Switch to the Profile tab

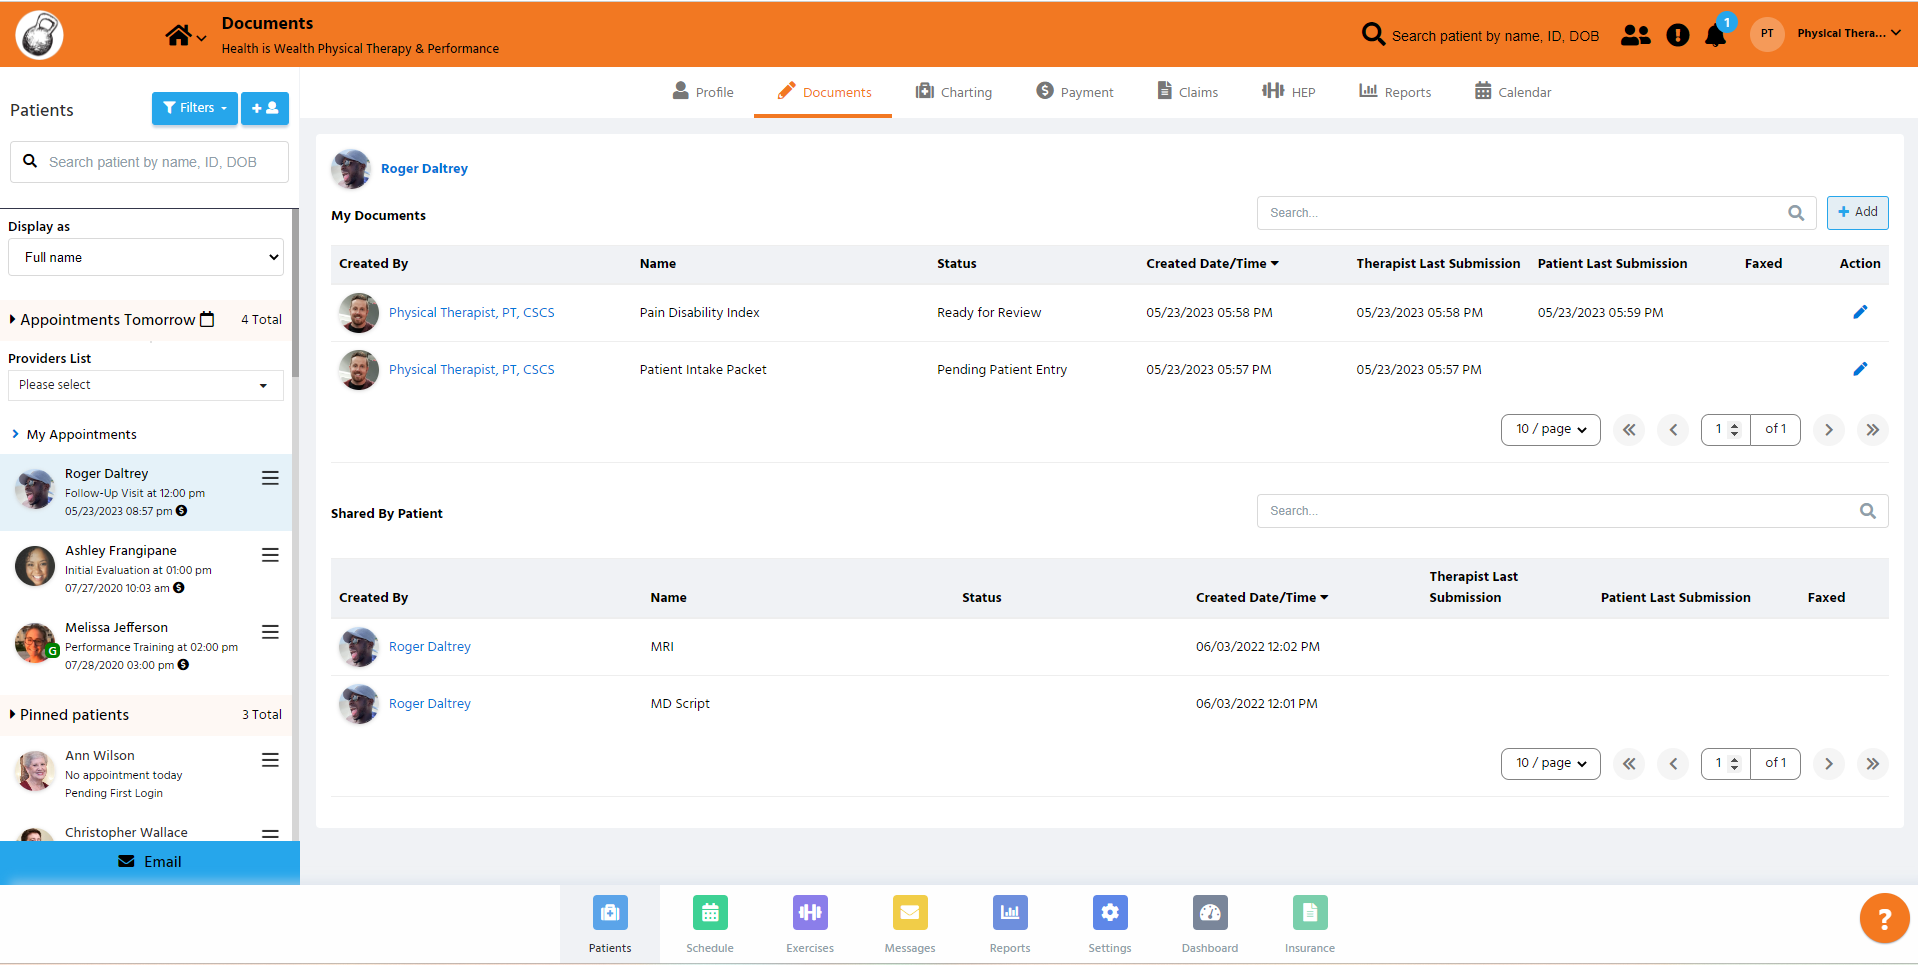(703, 92)
